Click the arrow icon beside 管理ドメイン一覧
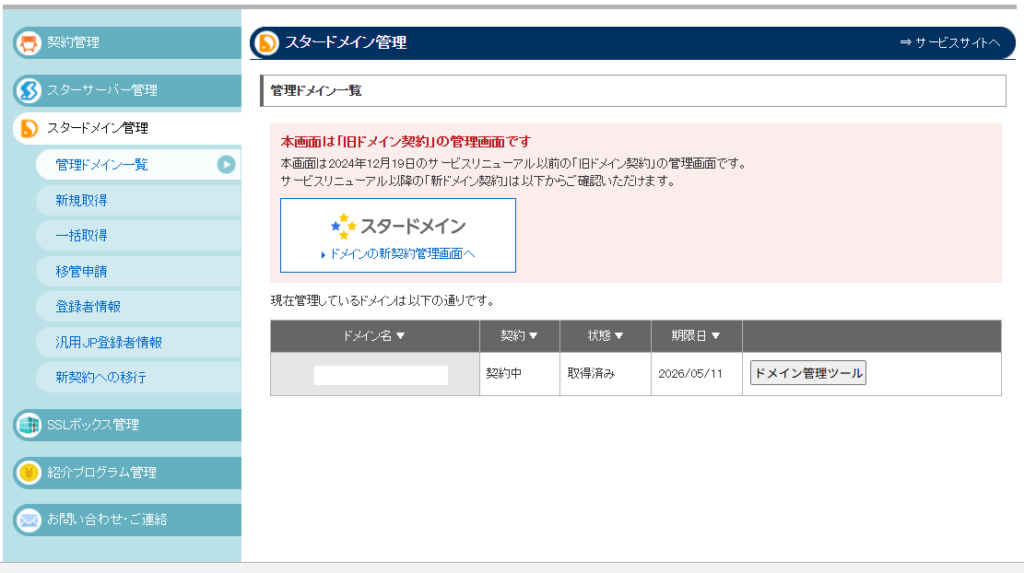This screenshot has height=573, width=1024. pos(226,165)
